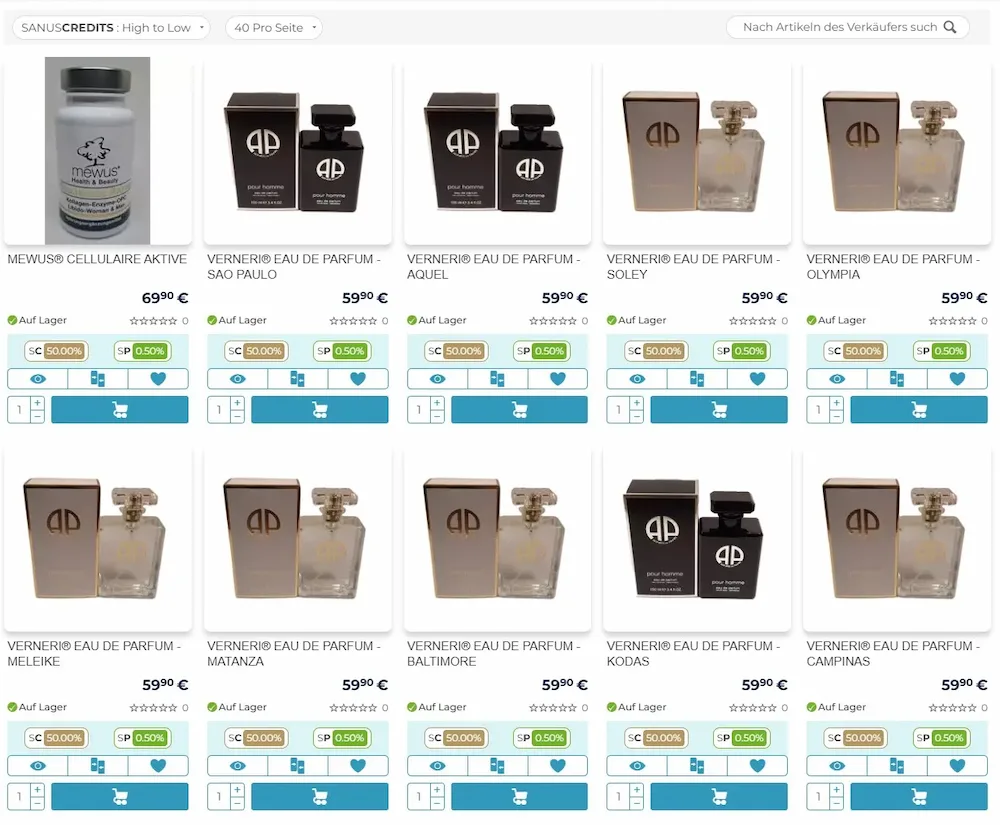Click the SC 50.00% badge on Verneri Kodas

point(656,738)
